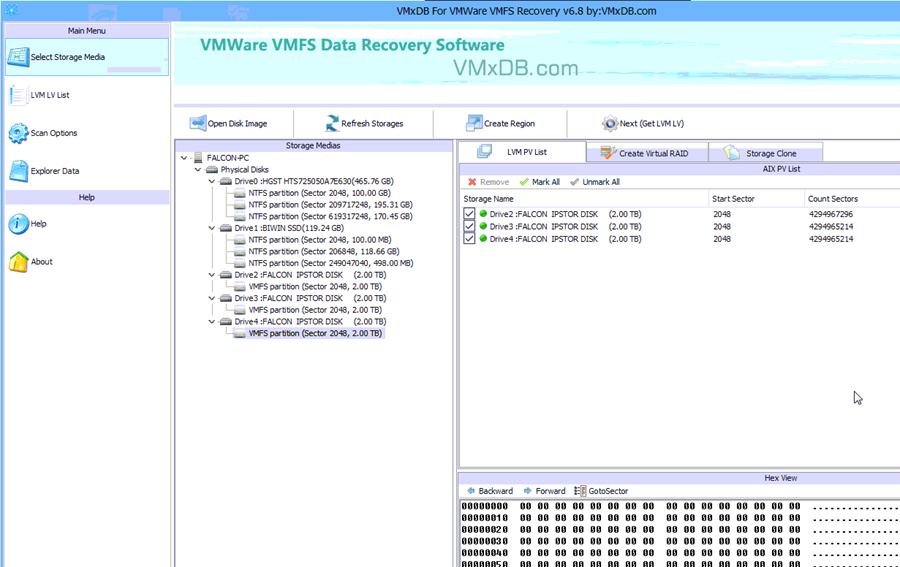The height and width of the screenshot is (567, 900).
Task: Click green status dot of Drive3 row
Action: [483, 227]
